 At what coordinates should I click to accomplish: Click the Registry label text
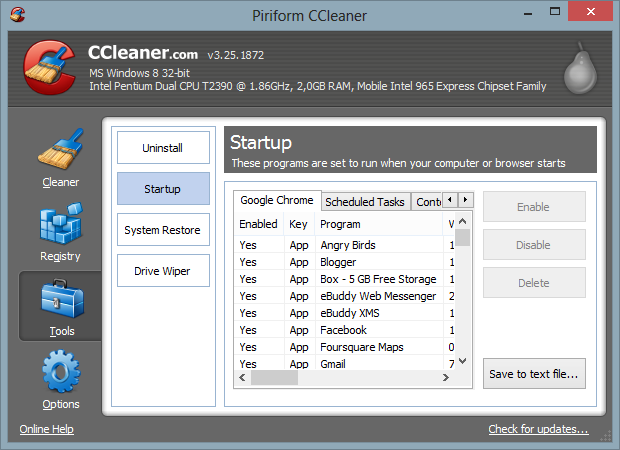coord(60,256)
